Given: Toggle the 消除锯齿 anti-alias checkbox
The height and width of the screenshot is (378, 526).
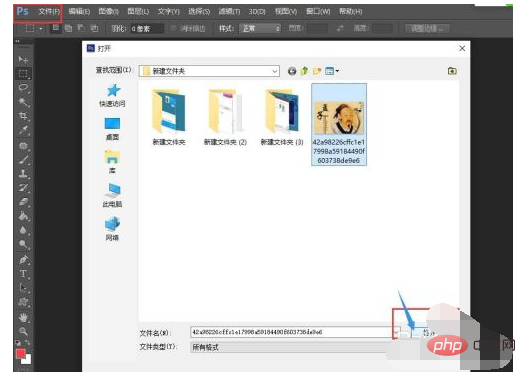Looking at the screenshot, I should pos(173,29).
